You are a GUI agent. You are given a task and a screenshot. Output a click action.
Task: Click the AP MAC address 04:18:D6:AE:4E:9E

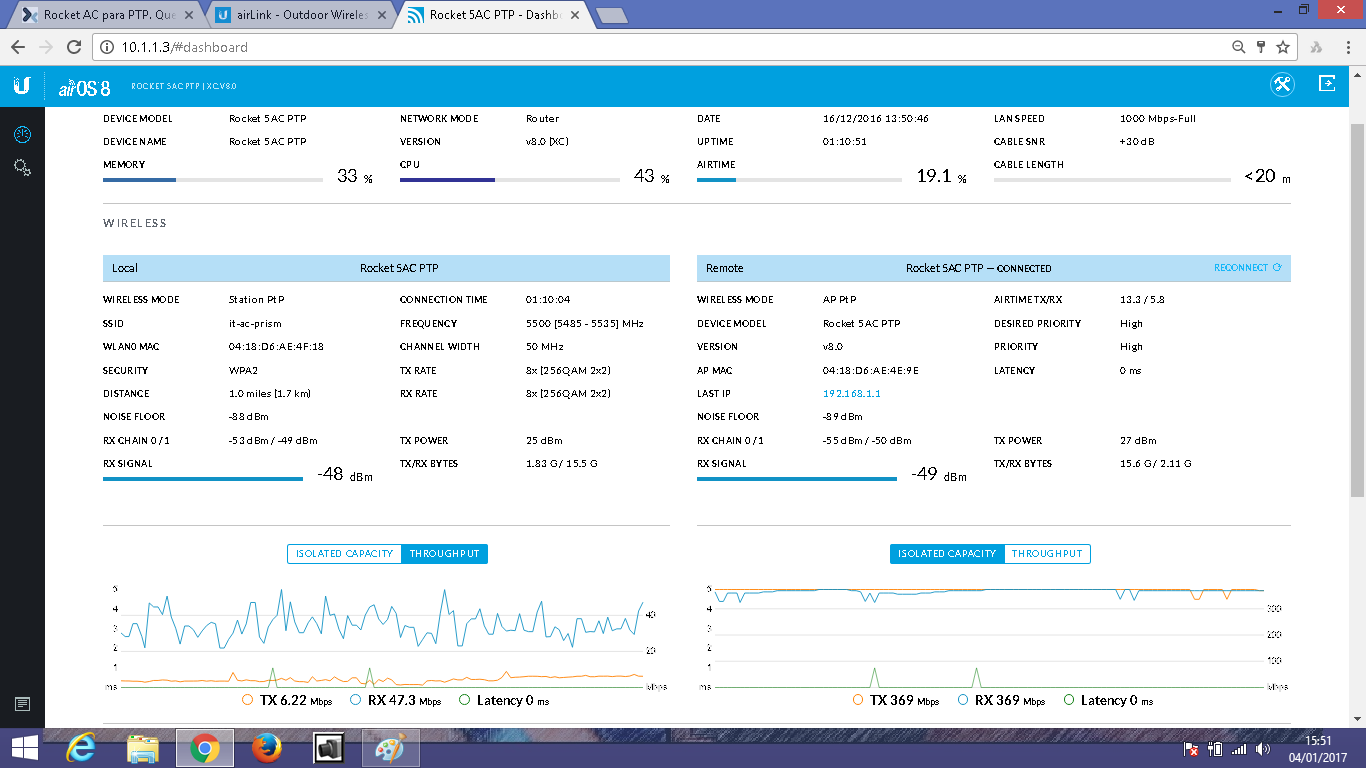[871, 371]
